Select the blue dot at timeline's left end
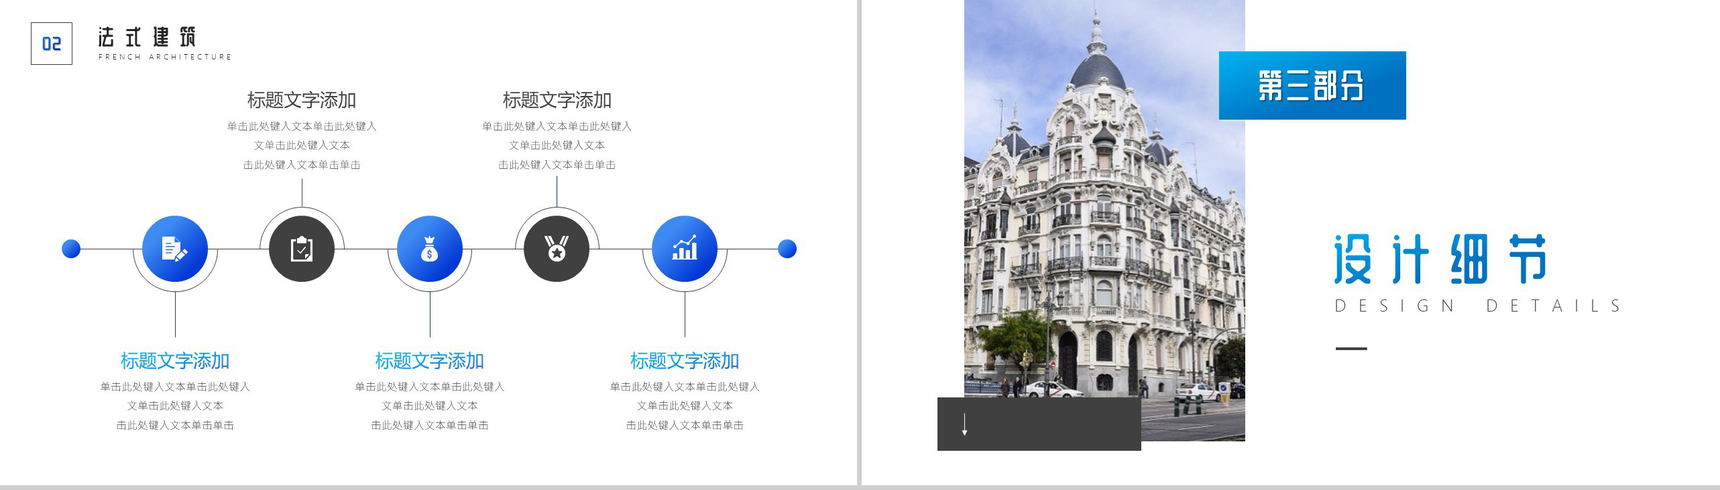1720x490 pixels. [71, 249]
